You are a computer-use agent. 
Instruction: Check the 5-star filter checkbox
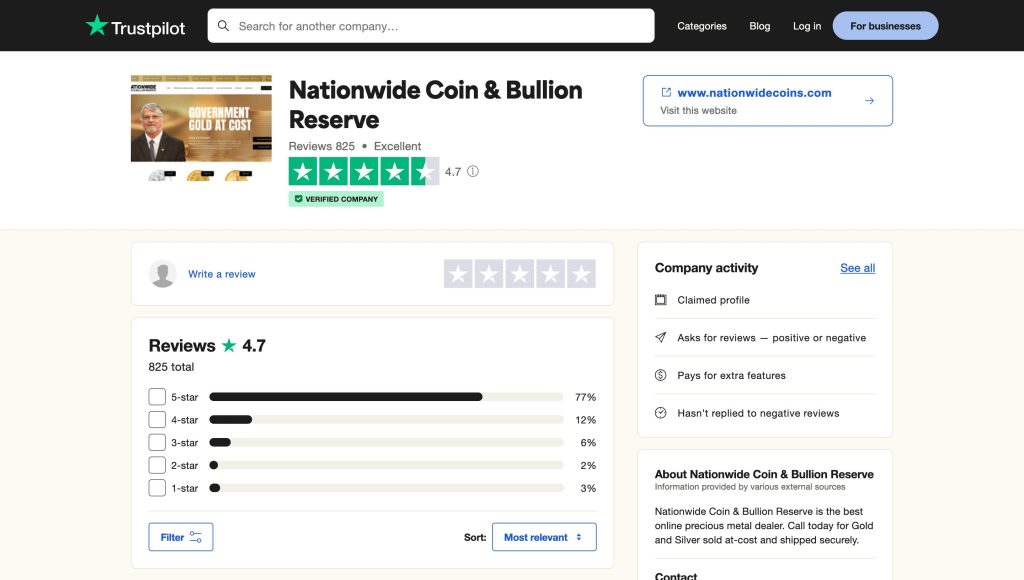click(x=157, y=397)
